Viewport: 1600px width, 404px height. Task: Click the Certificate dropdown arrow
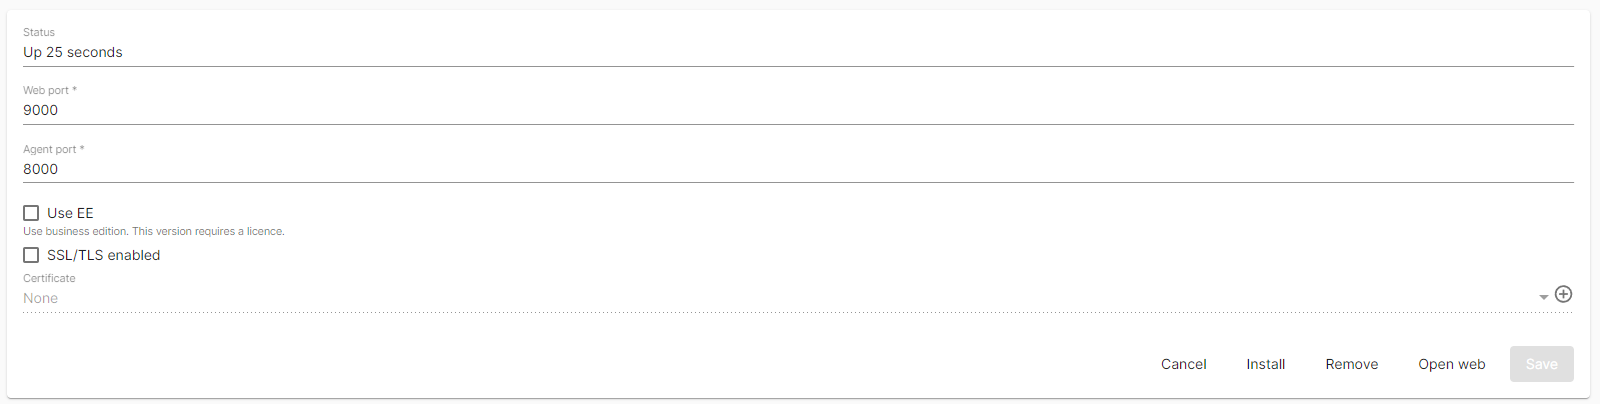(1543, 297)
